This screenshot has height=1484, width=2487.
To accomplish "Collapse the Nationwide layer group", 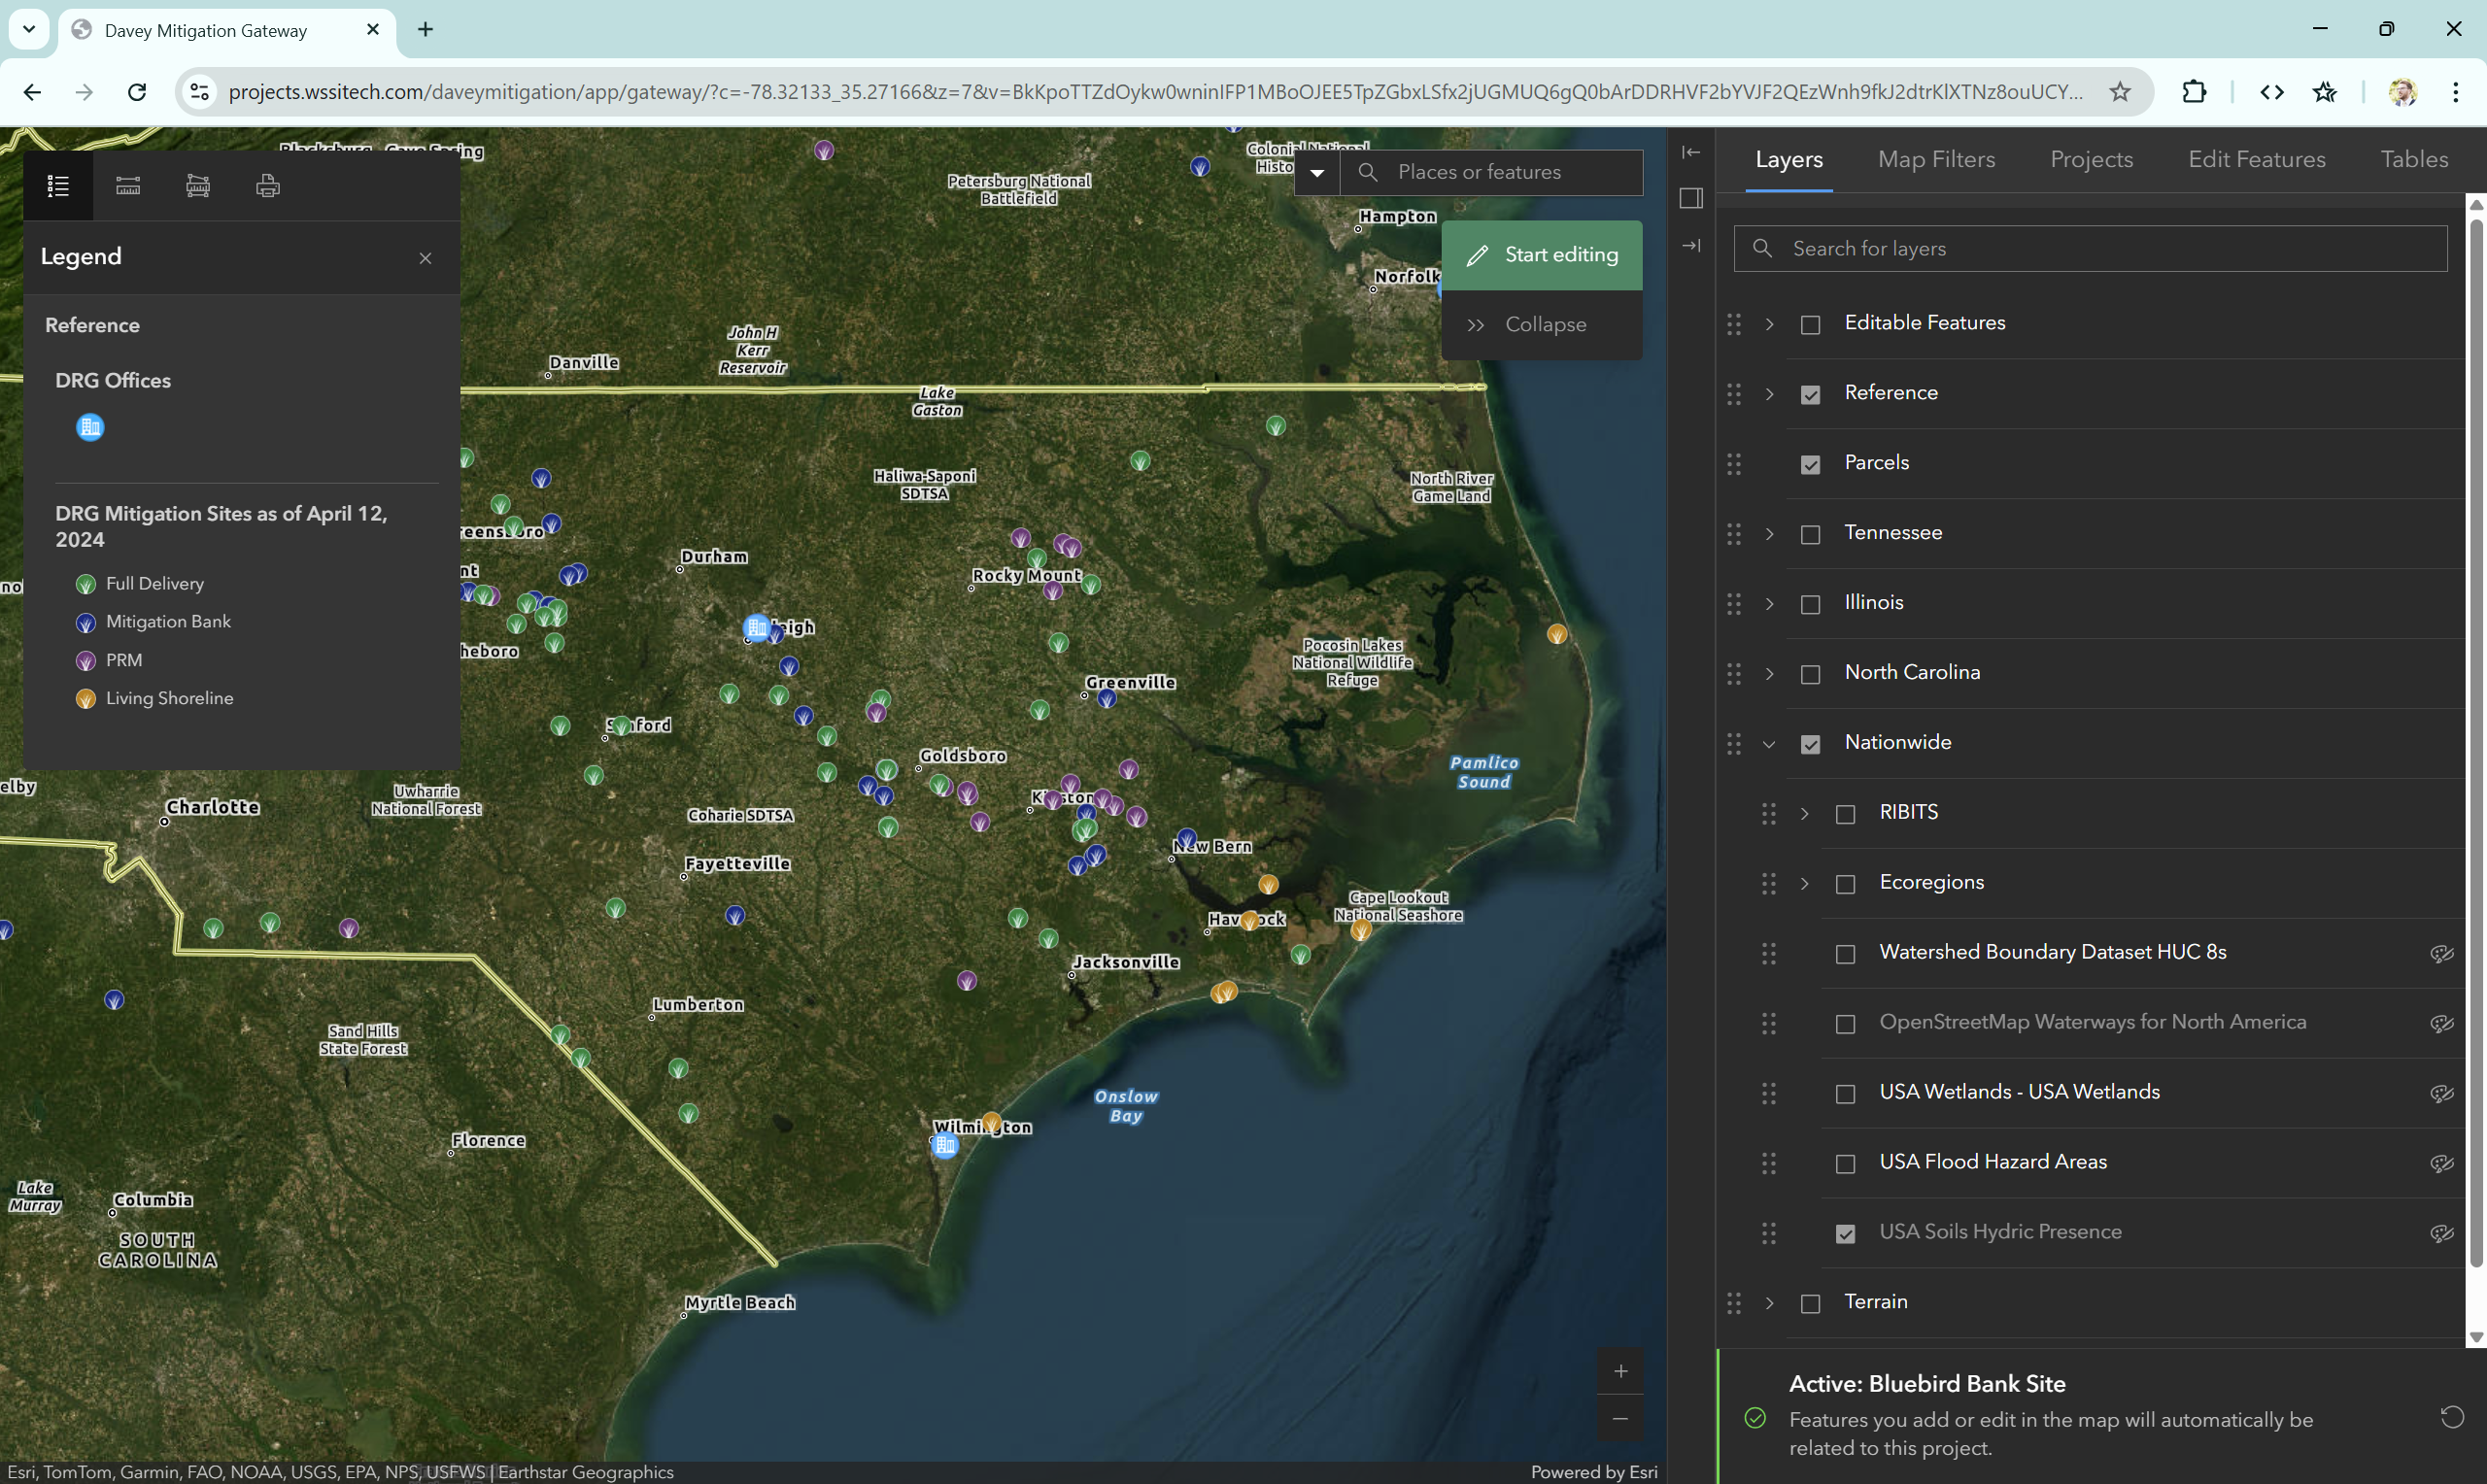I will click(1769, 744).
